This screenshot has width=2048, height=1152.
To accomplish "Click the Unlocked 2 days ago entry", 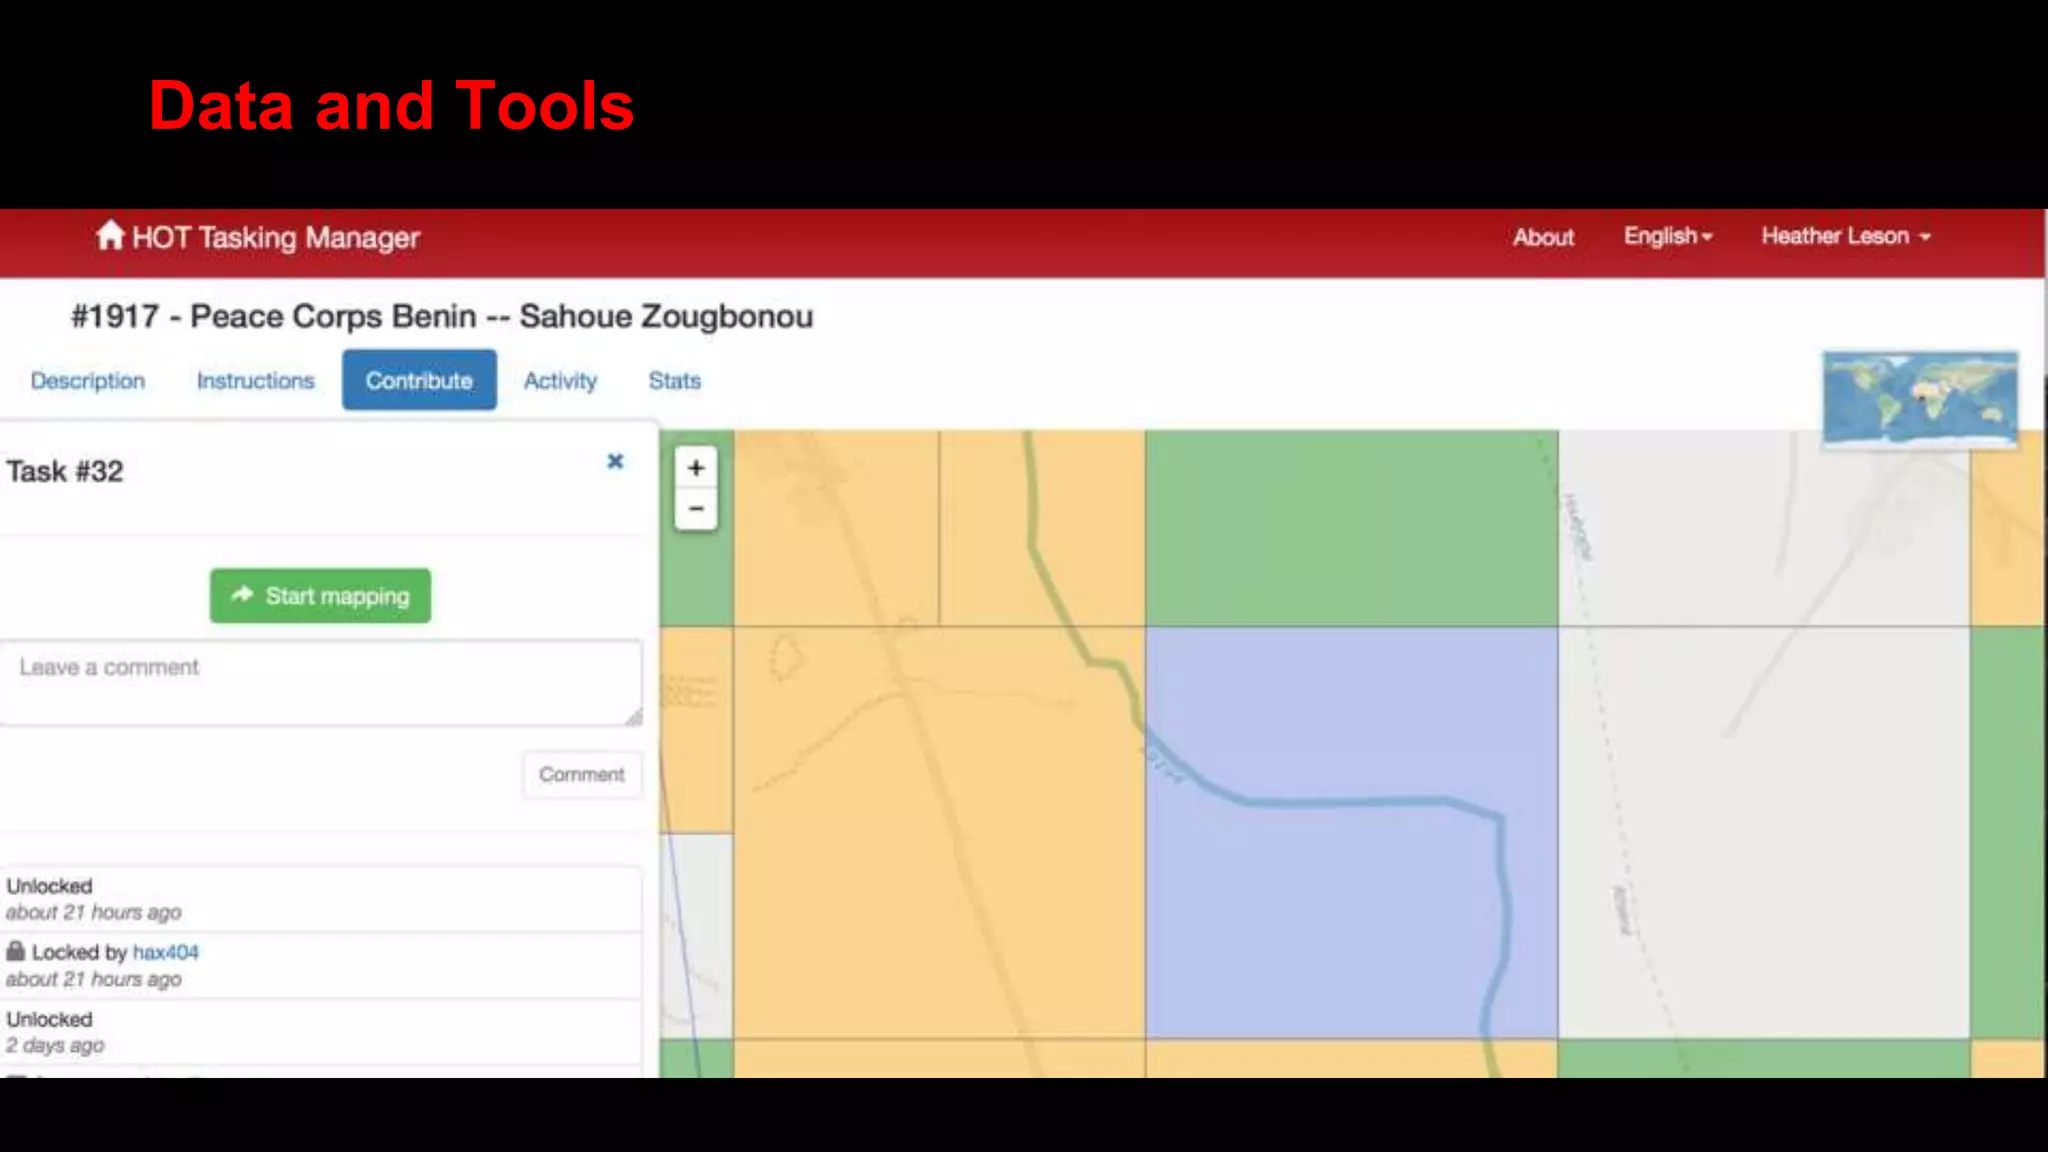I will (320, 1032).
